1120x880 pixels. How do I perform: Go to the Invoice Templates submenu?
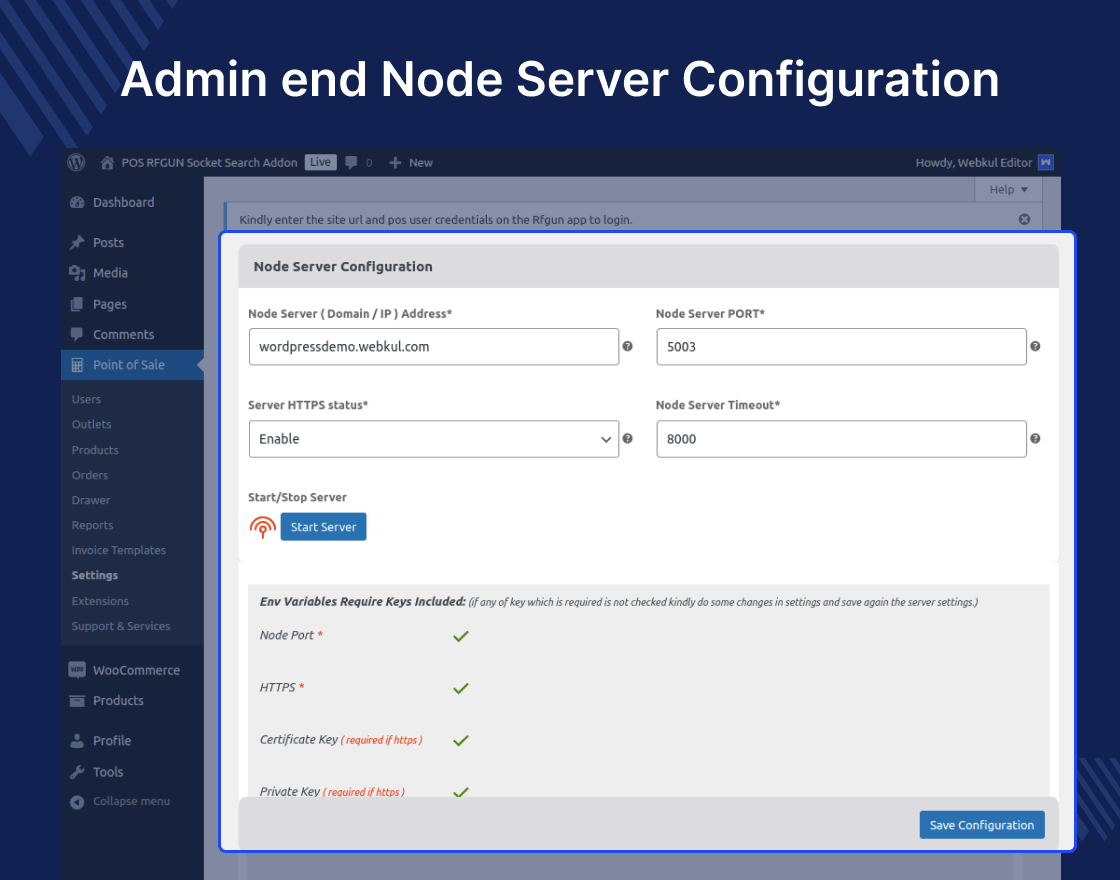coord(119,550)
